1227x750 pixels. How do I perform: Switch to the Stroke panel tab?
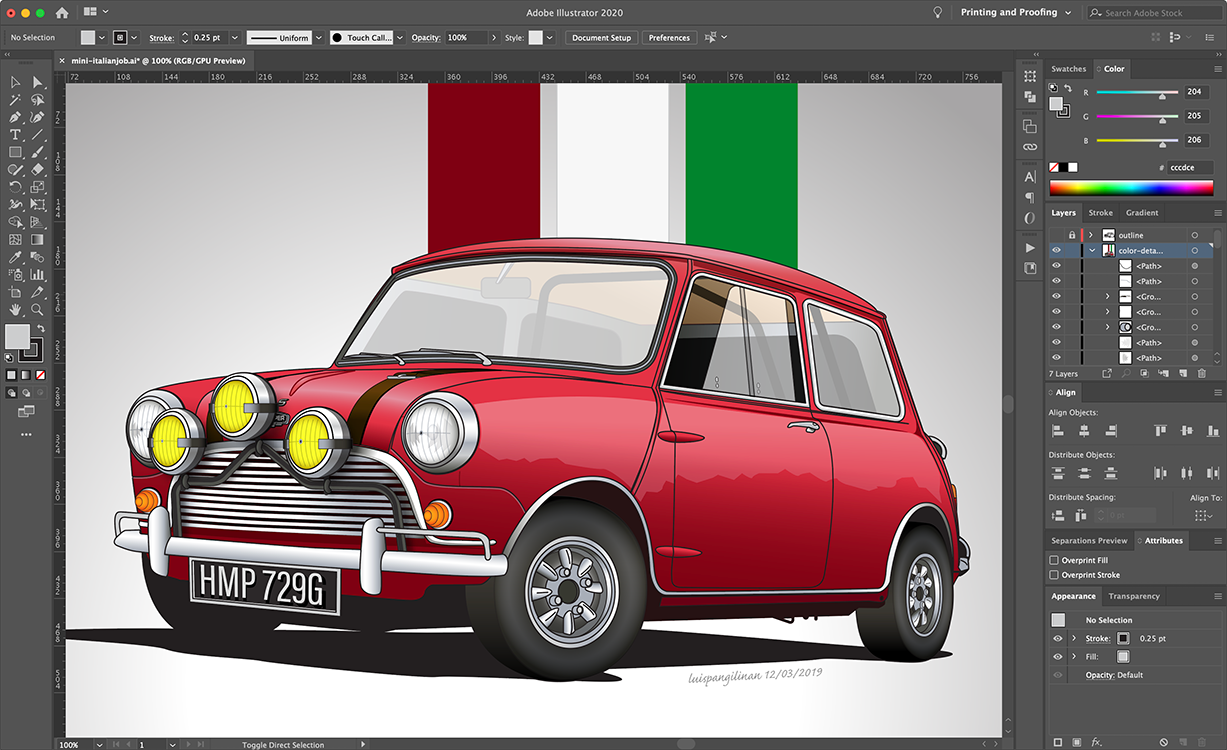(x=1100, y=212)
